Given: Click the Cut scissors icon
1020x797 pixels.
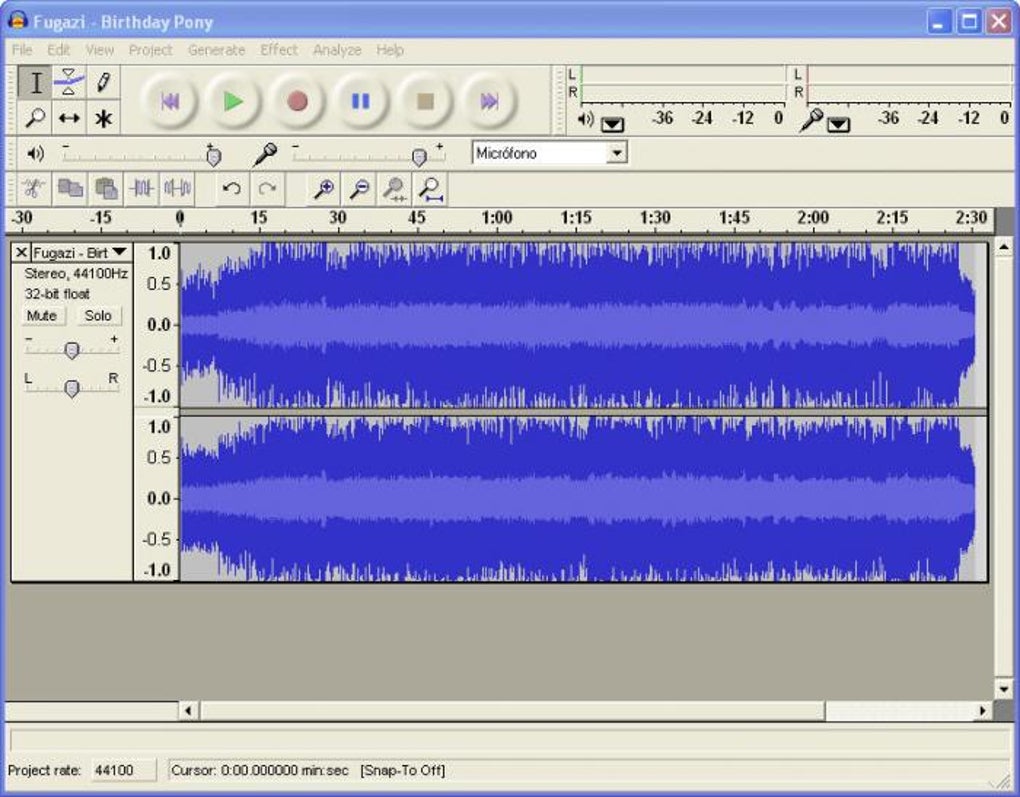Looking at the screenshot, I should (x=34, y=188).
